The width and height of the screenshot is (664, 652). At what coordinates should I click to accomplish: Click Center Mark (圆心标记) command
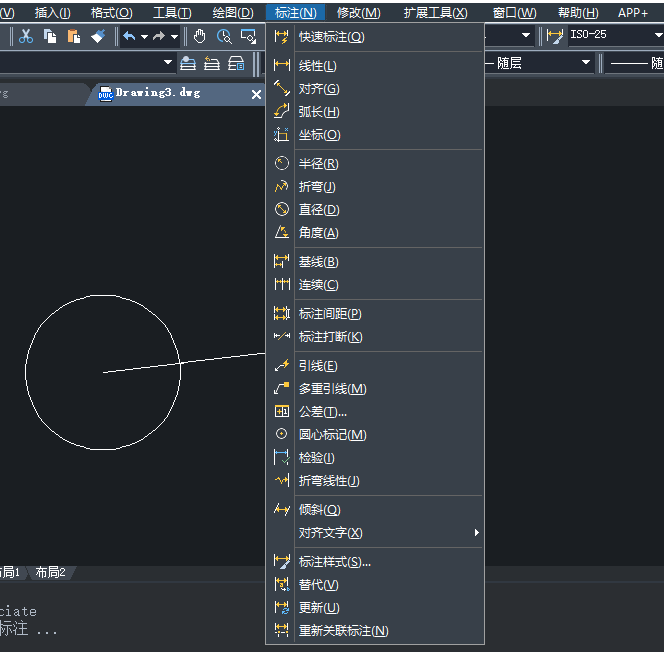click(332, 435)
